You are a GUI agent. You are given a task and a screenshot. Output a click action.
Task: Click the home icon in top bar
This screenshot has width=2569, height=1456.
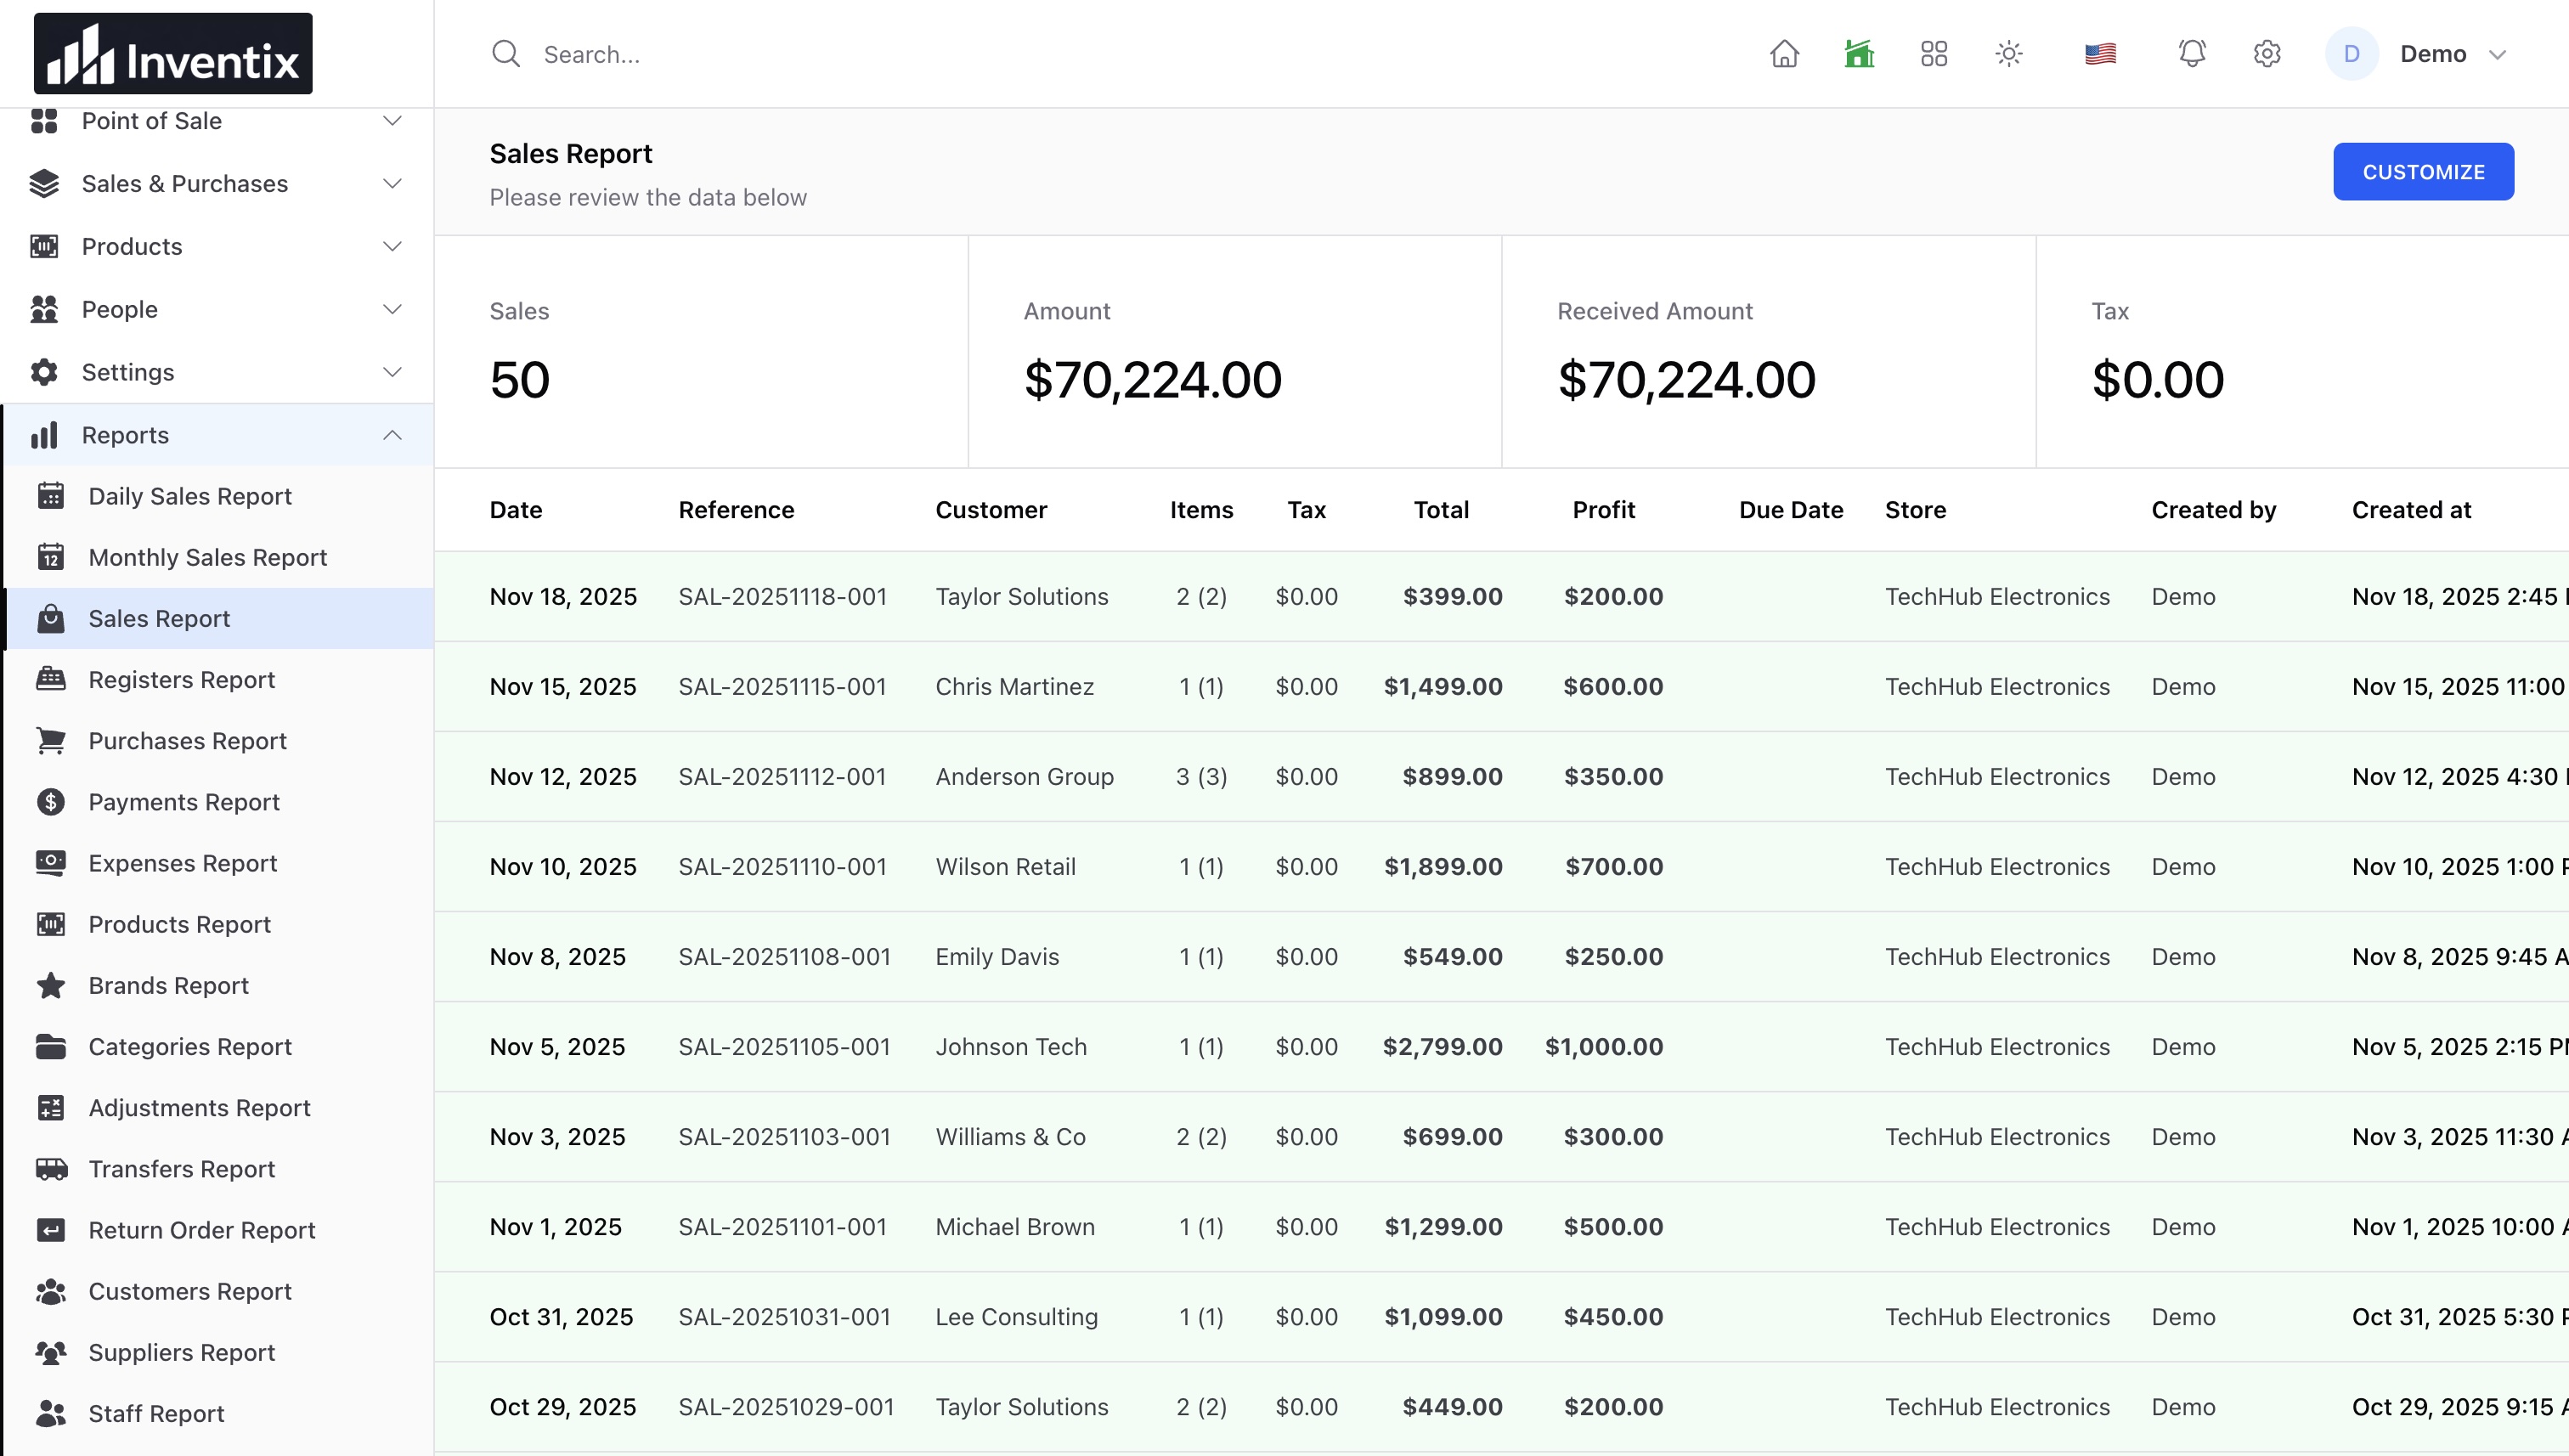click(1784, 54)
